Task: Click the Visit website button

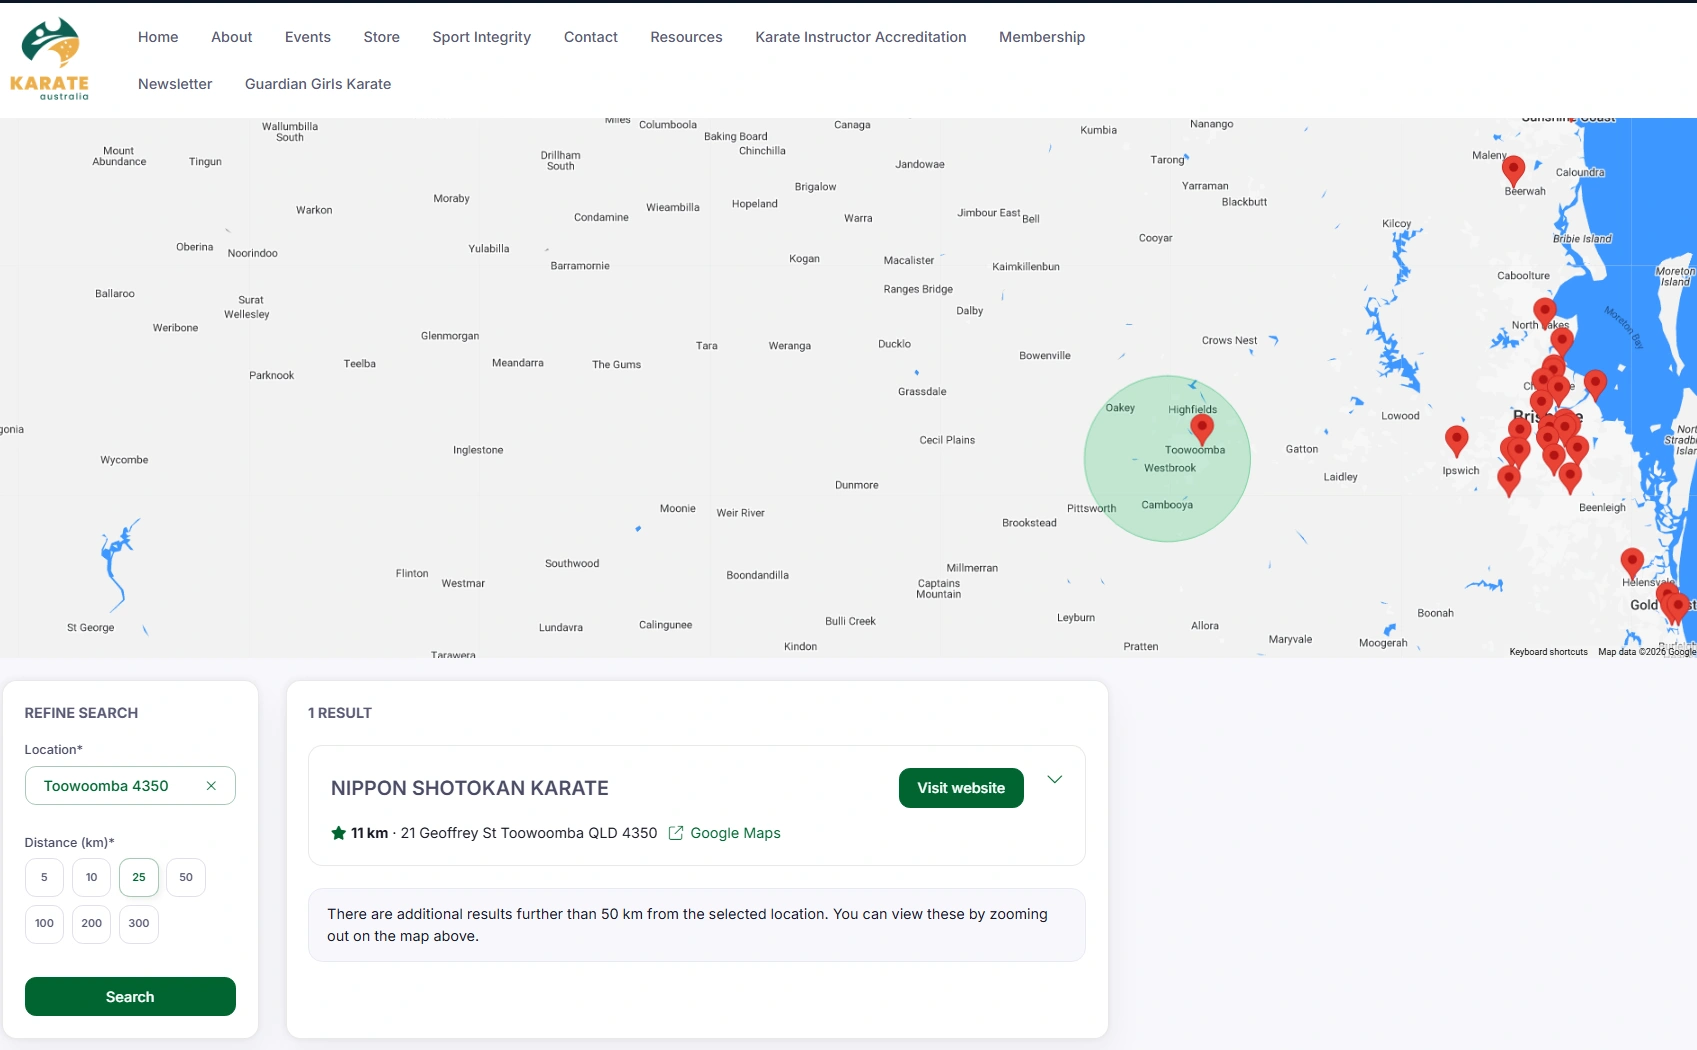Action: pyautogui.click(x=961, y=788)
